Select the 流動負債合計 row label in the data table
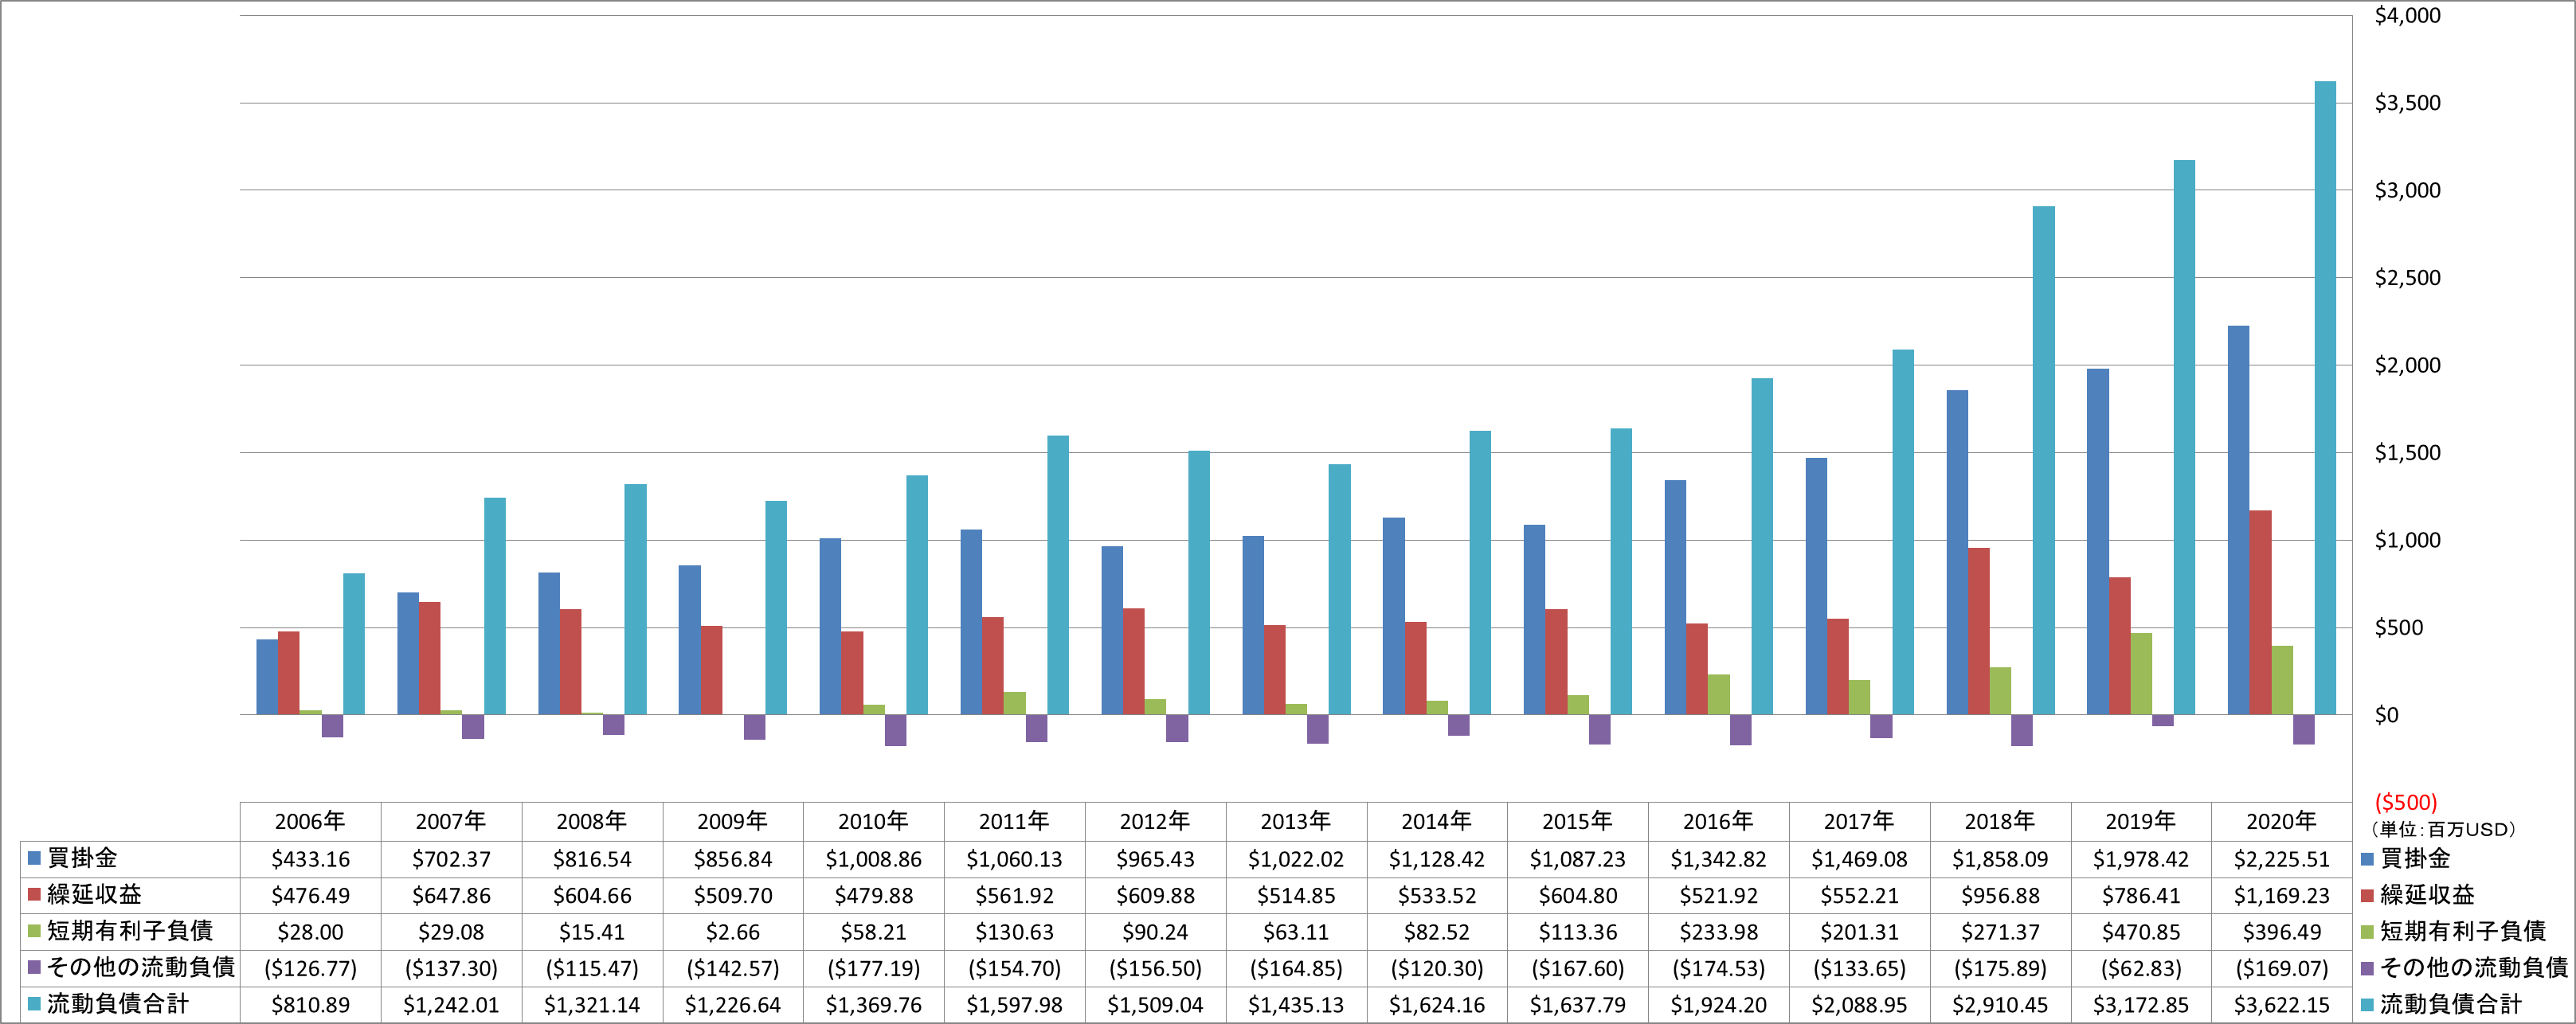The height and width of the screenshot is (1024, 2576). tap(117, 1003)
